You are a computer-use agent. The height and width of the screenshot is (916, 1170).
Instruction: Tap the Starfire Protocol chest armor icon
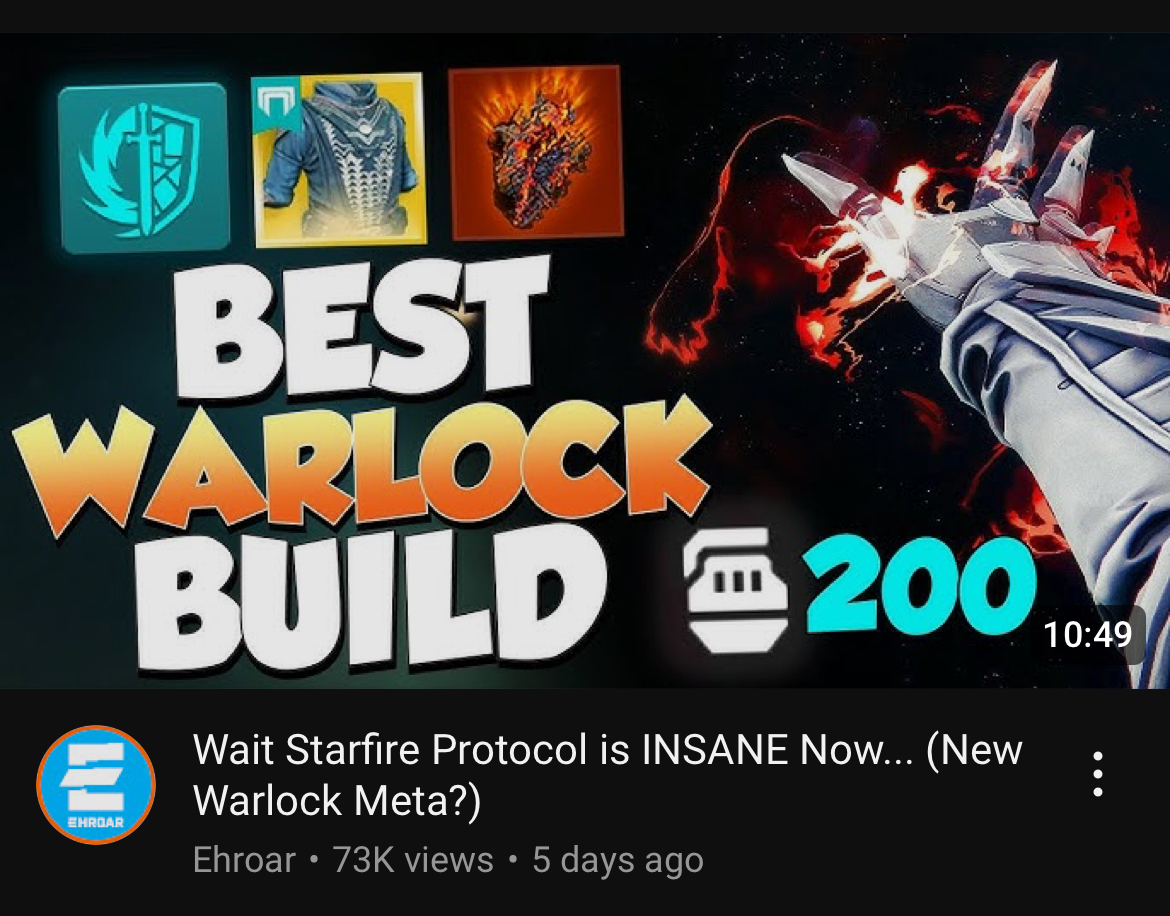point(340,159)
